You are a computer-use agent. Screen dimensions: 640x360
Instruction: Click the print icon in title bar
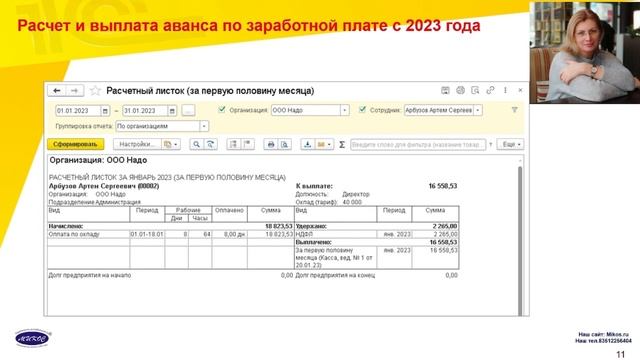460,91
